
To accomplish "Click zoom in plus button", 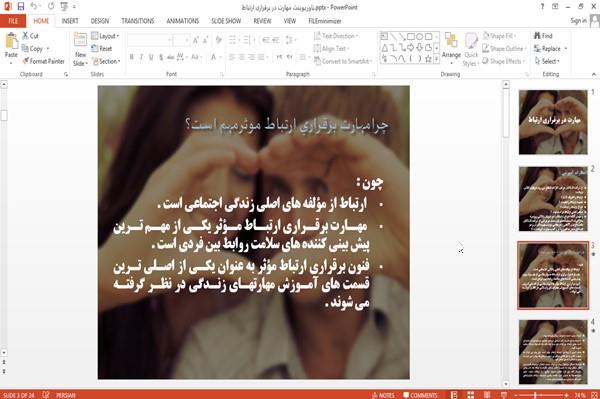I will coord(566,395).
